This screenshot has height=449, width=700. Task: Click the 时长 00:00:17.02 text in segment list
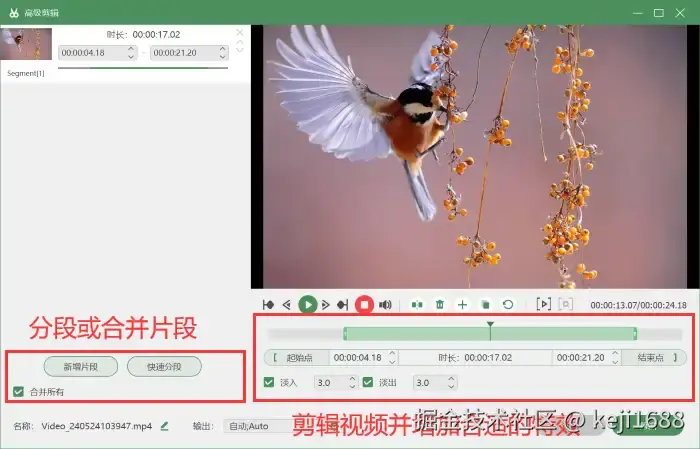pyautogui.click(x=143, y=34)
